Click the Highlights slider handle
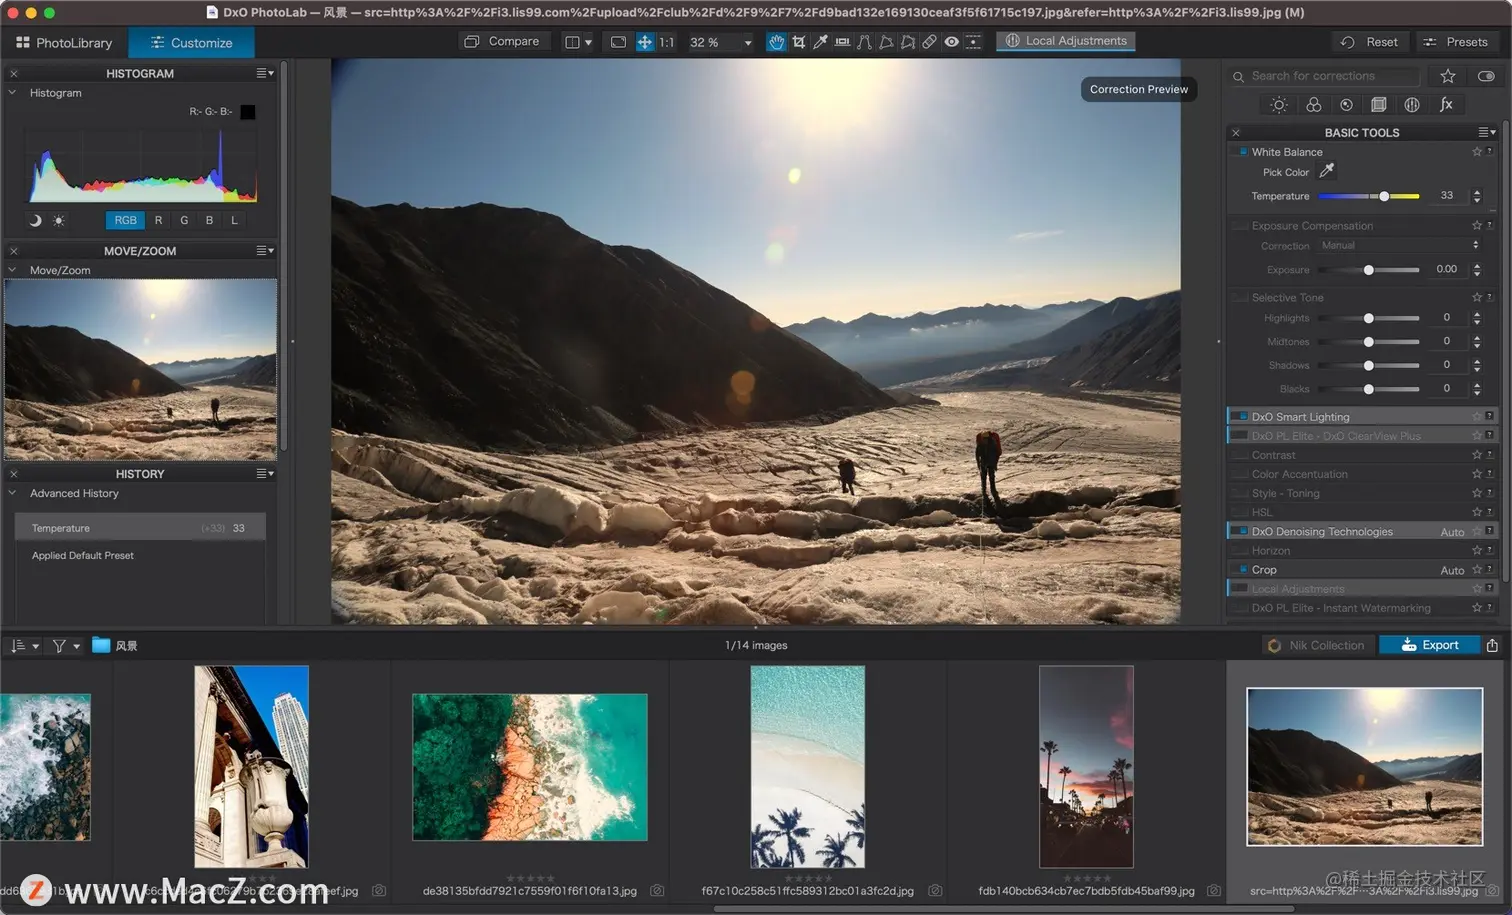Viewport: 1512px width, 915px height. pyautogui.click(x=1368, y=318)
